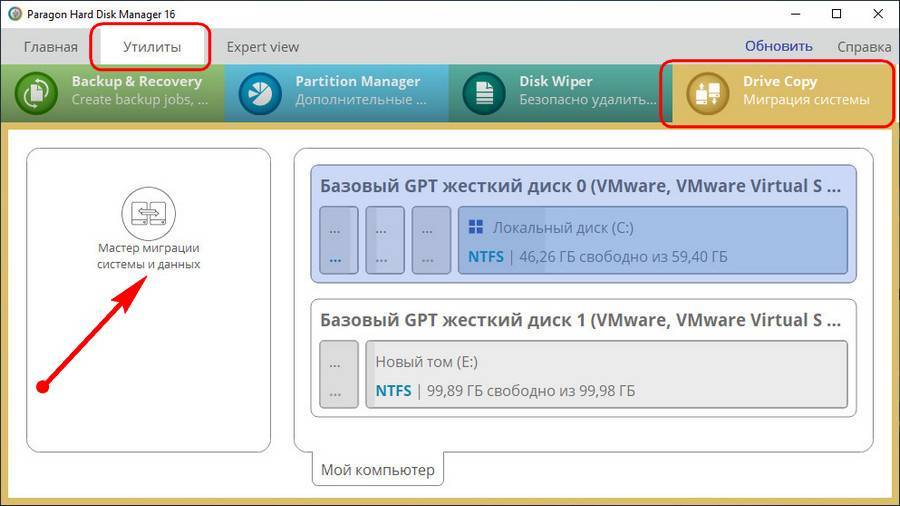Viewport: 900px width, 506px height.
Task: Click the migration wizard round icon
Action: 149,213
